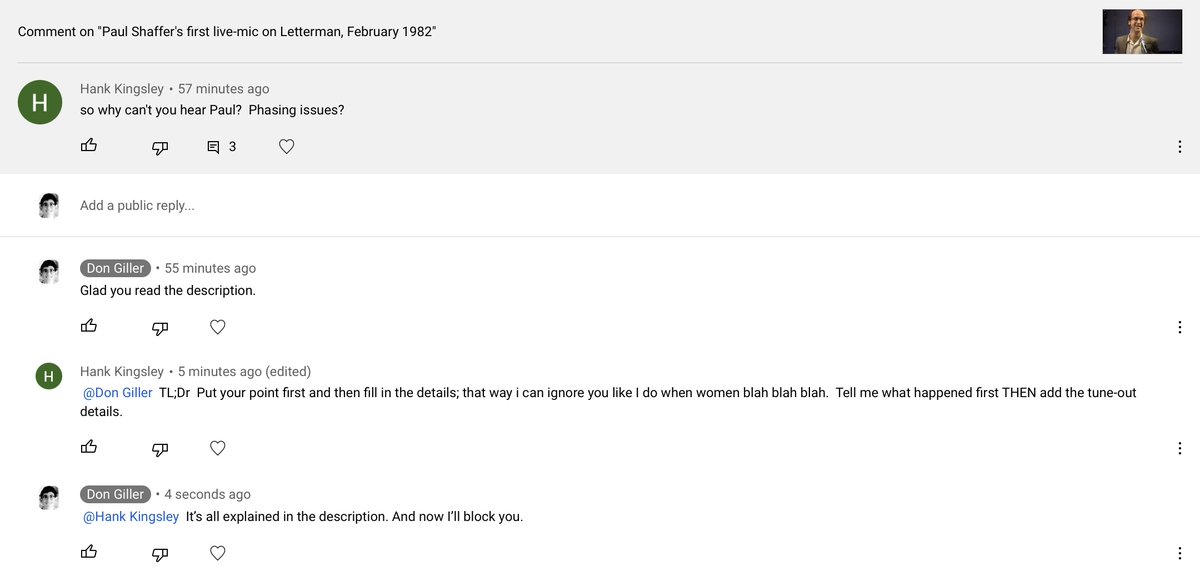This screenshot has height=581, width=1200.
Task: Dislike Hank Kingsley's TL;Dr reply
Action: point(159,448)
